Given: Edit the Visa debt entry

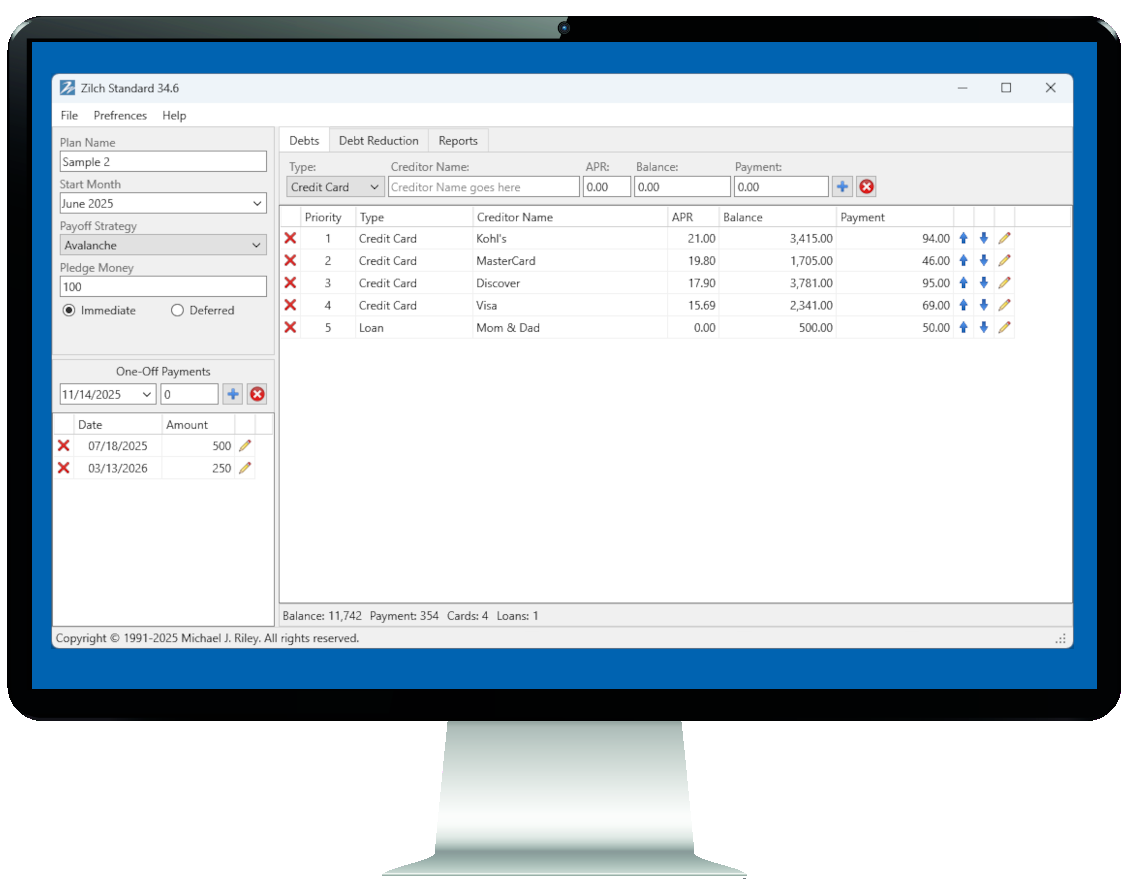Looking at the screenshot, I should pos(1004,305).
